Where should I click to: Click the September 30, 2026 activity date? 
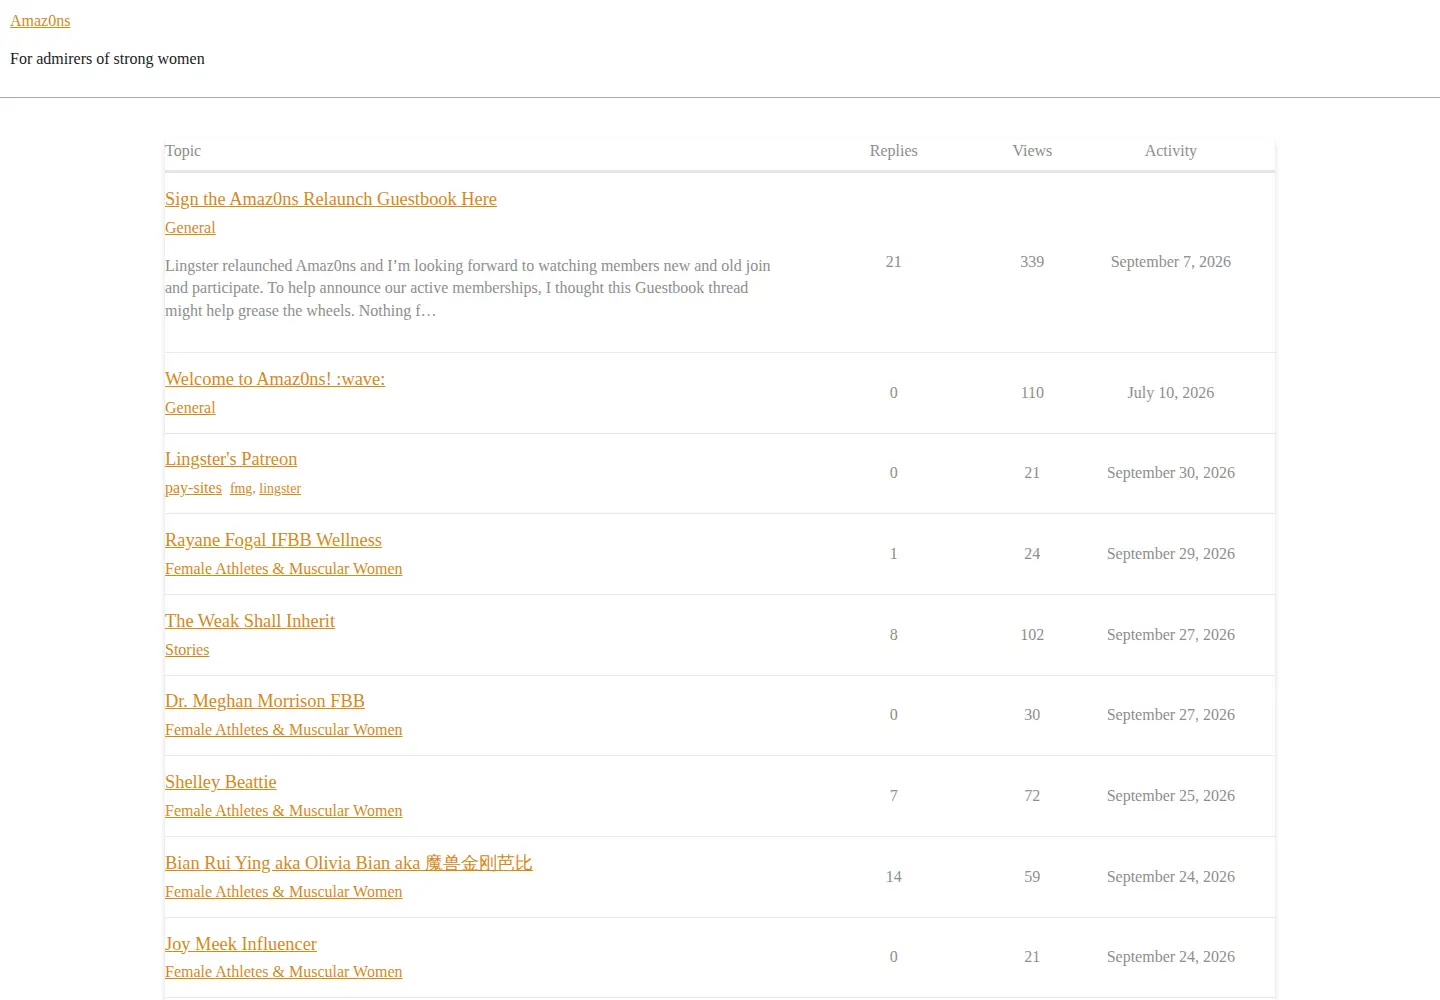point(1171,473)
